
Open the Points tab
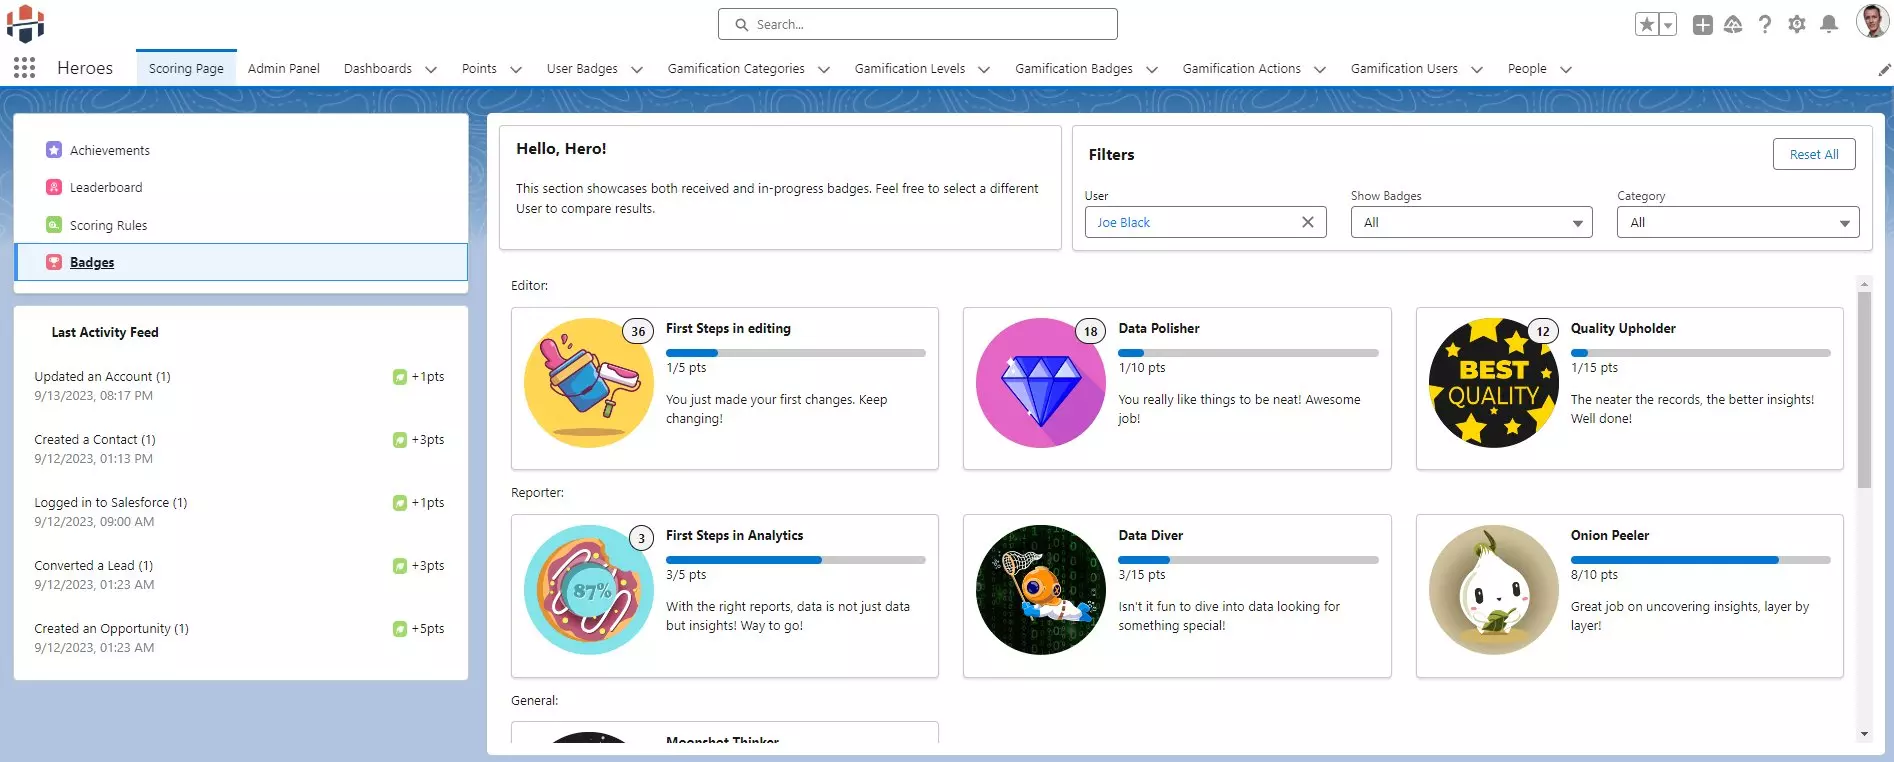tap(479, 68)
